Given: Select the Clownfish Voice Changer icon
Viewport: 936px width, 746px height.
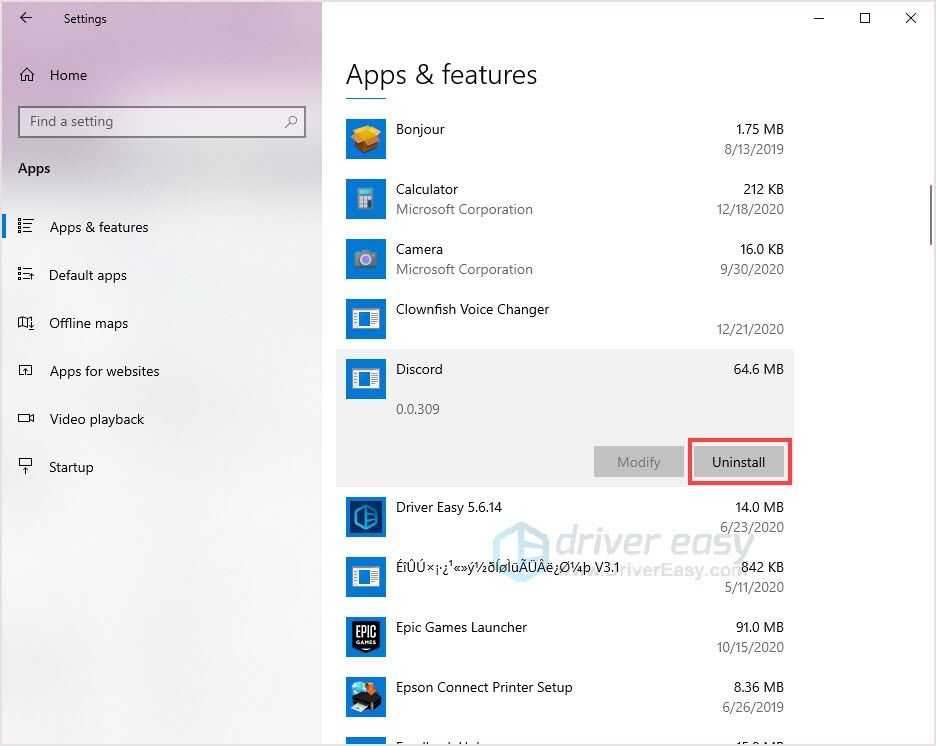Looking at the screenshot, I should 366,319.
